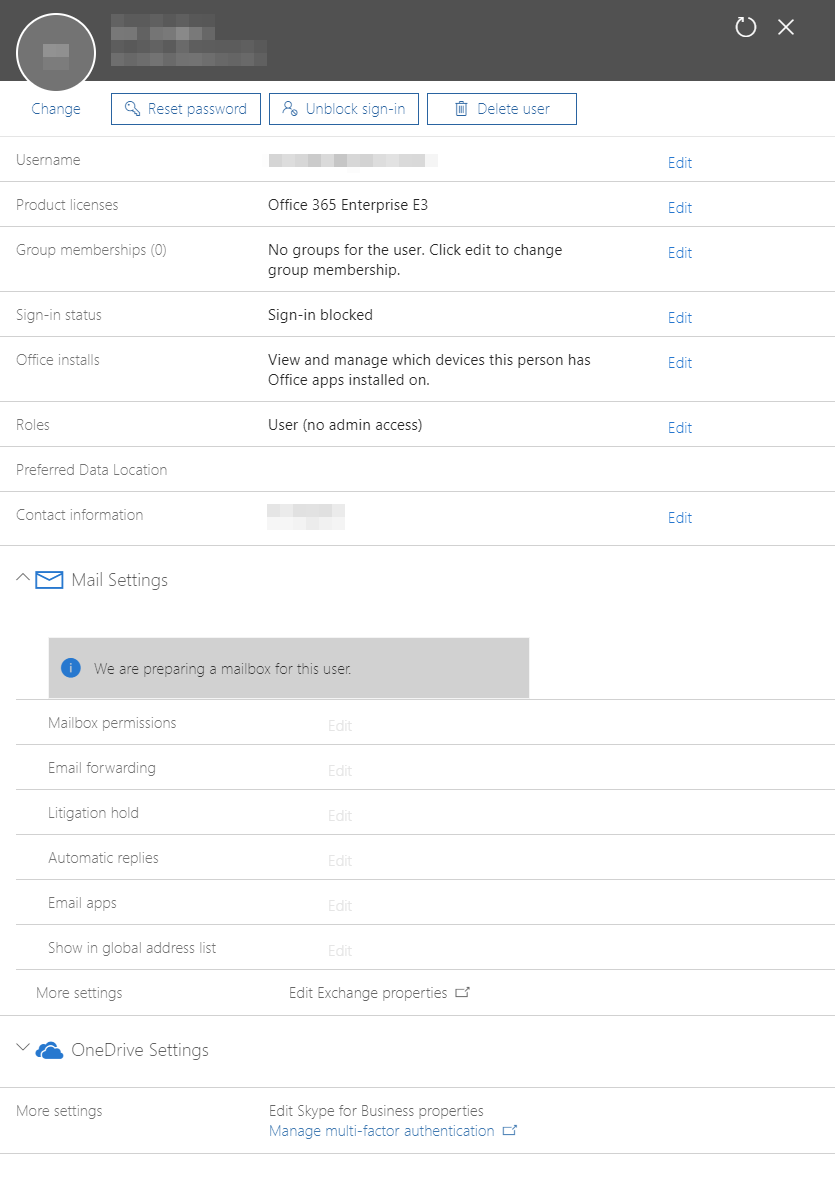This screenshot has width=835, height=1179.
Task: Click the user avatar picture
Action: (56, 53)
